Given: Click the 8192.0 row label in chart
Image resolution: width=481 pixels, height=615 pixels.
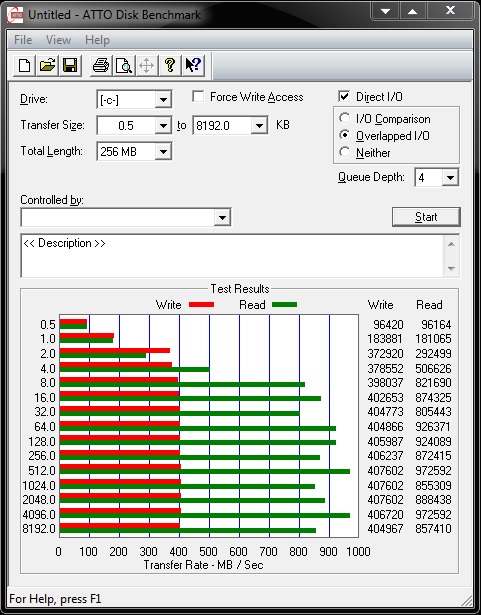Looking at the screenshot, I should tap(39, 529).
